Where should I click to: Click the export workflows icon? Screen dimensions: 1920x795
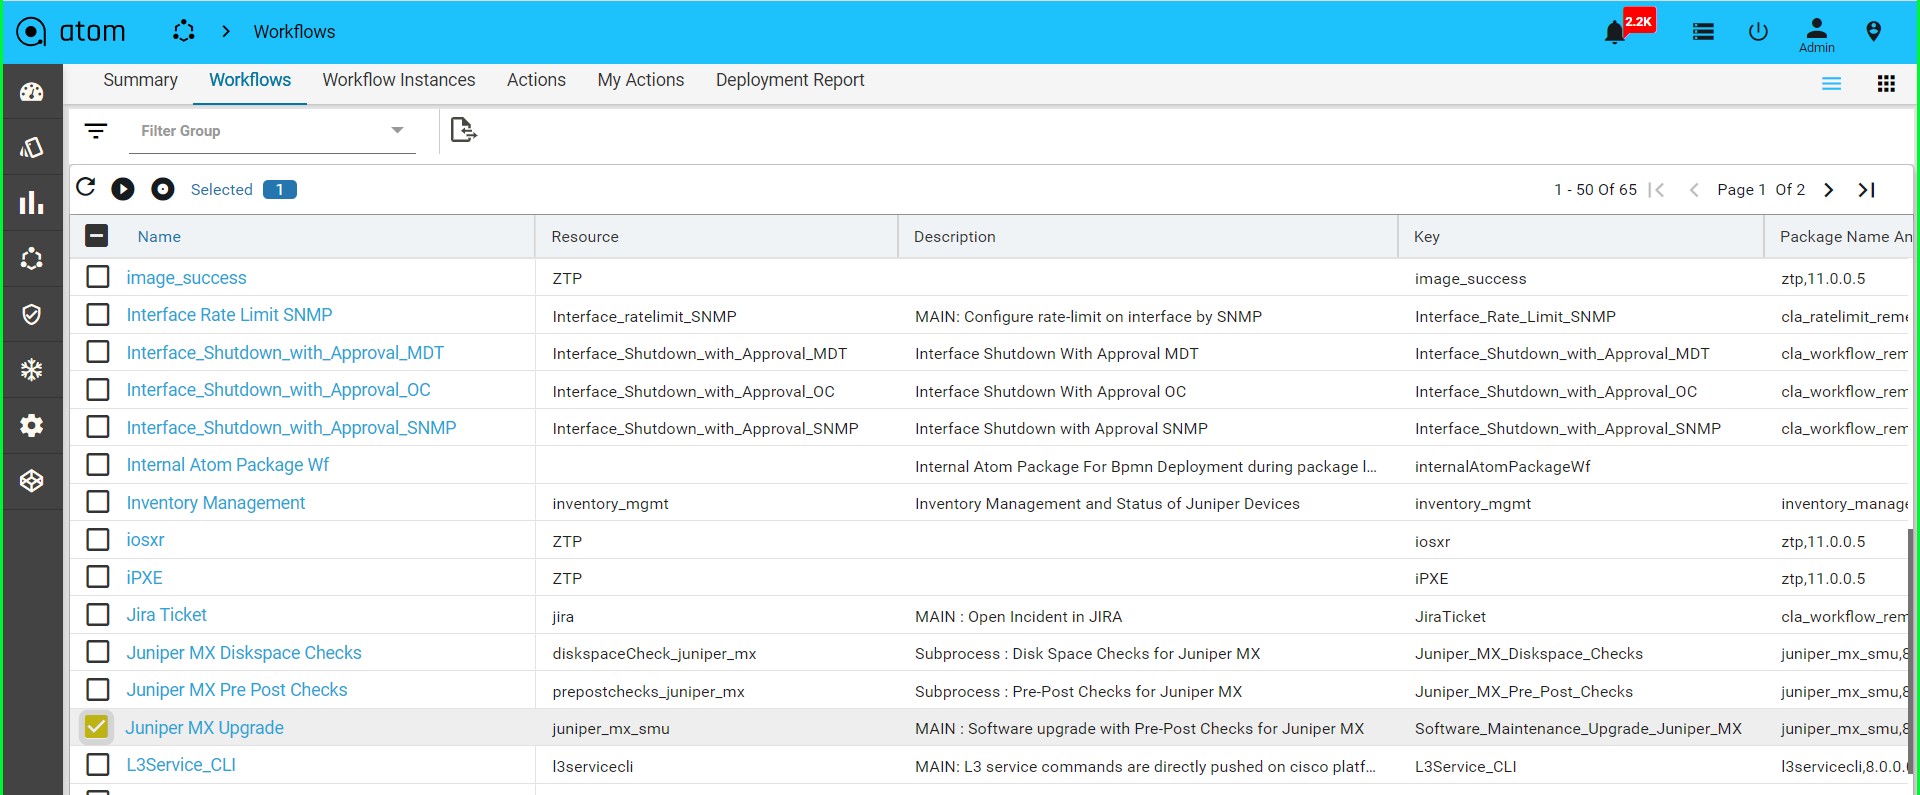pos(463,130)
